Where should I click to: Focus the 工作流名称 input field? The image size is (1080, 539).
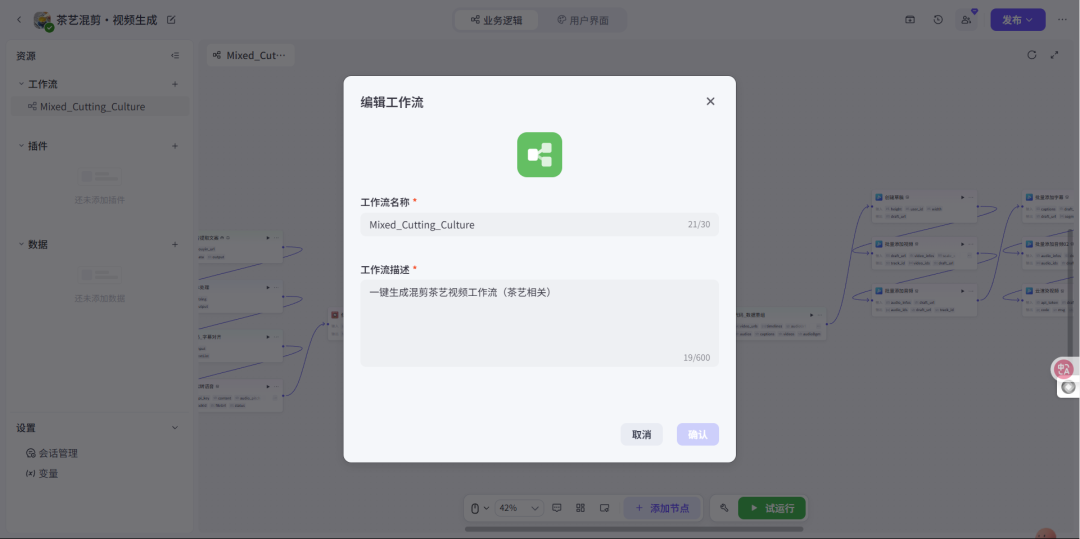pyautogui.click(x=539, y=224)
